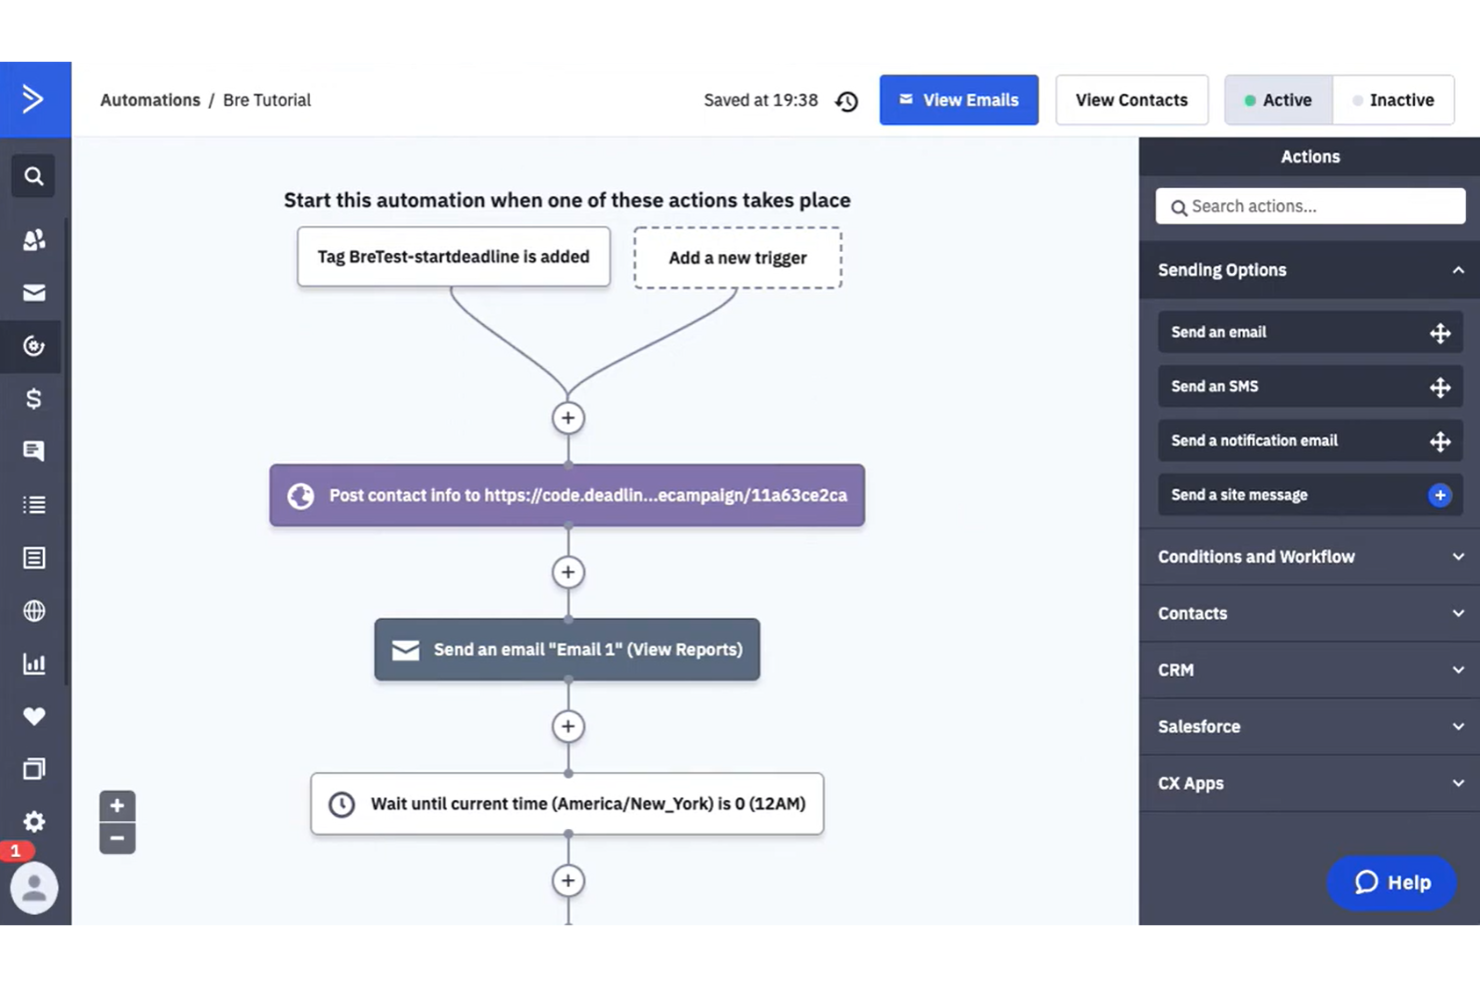Image resolution: width=1480 pixels, height=987 pixels.
Task: Set automation status to Active
Action: coord(1278,100)
